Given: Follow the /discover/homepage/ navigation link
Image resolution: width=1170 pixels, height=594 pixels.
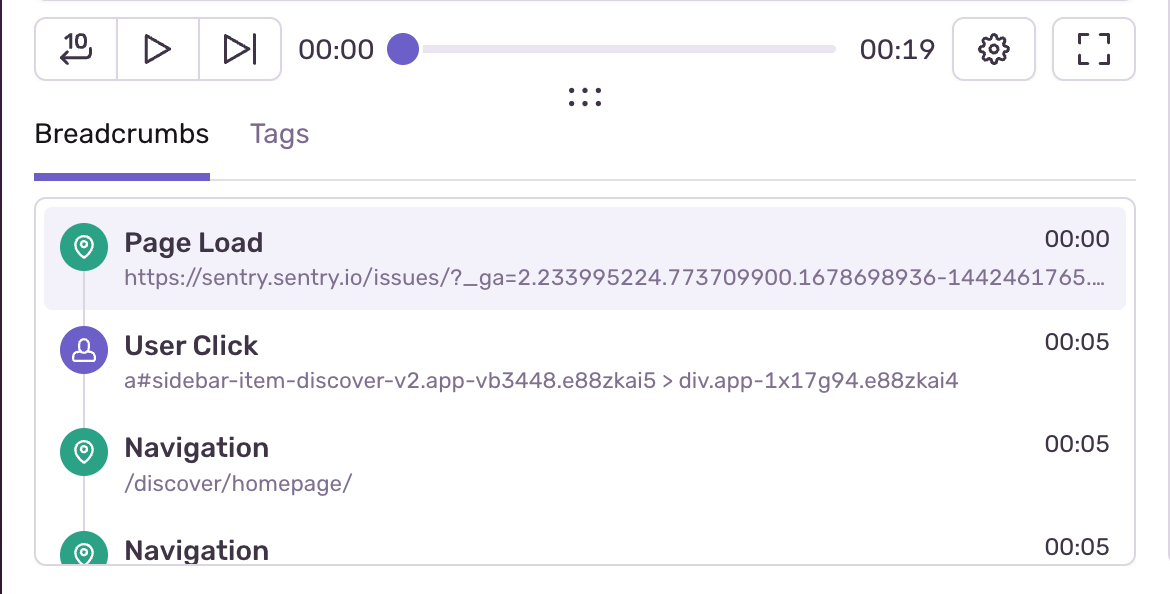Looking at the screenshot, I should point(237,483).
